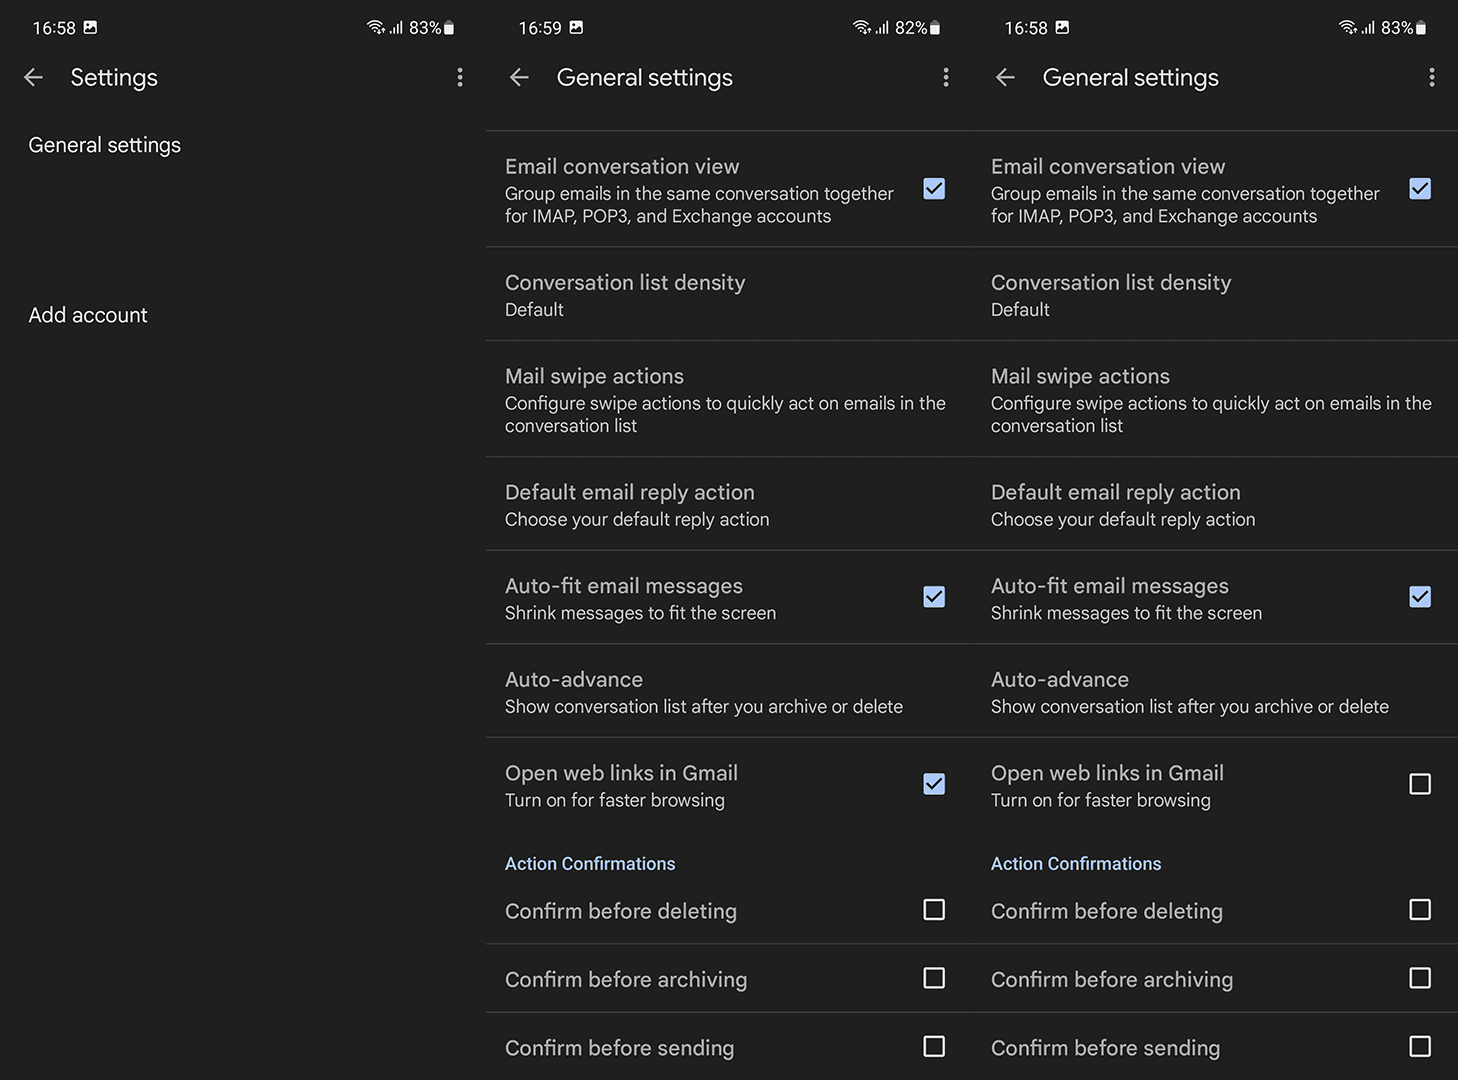Disable Auto-fit email messages in right screen
Viewport: 1458px width, 1080px height.
coord(1420,597)
